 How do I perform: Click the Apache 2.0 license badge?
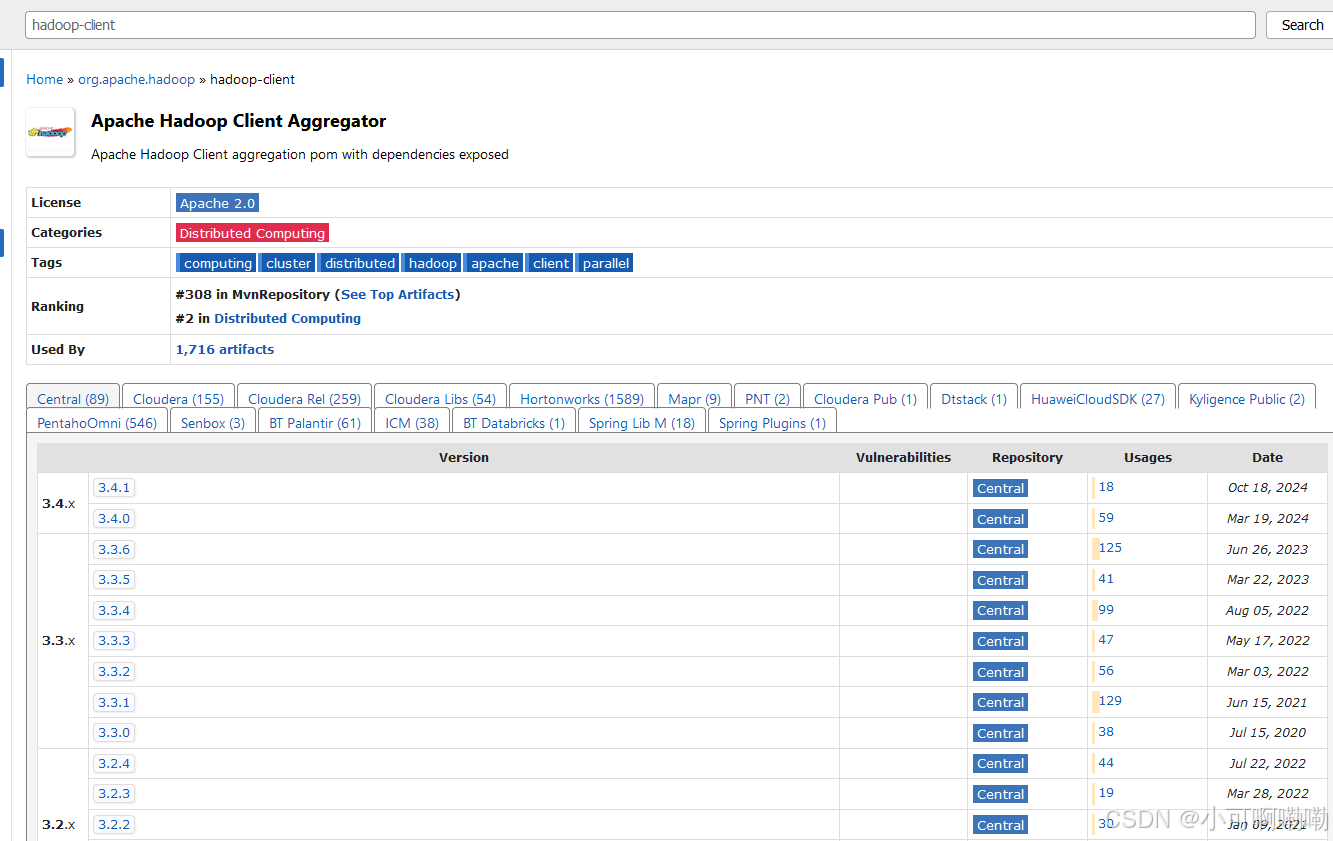click(x=217, y=203)
